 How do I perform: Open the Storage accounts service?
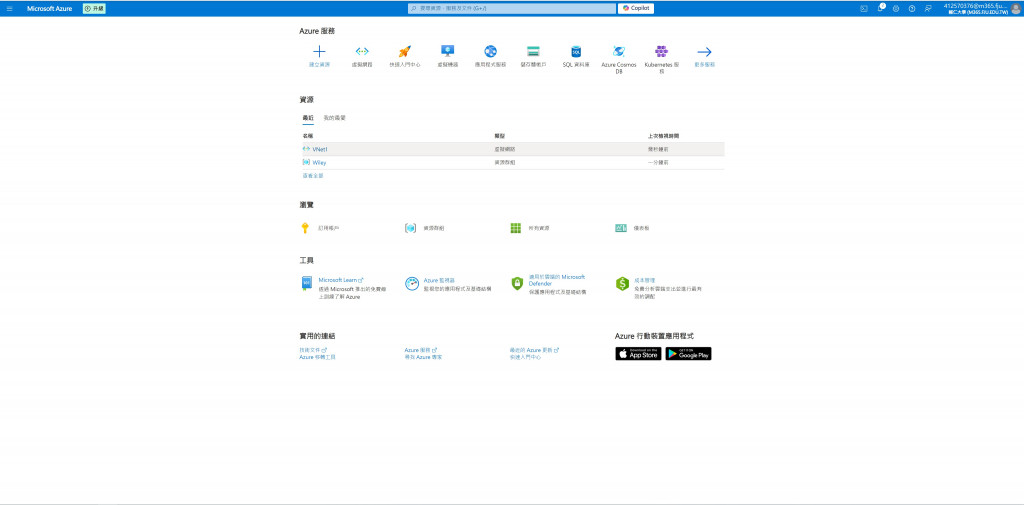click(534, 52)
